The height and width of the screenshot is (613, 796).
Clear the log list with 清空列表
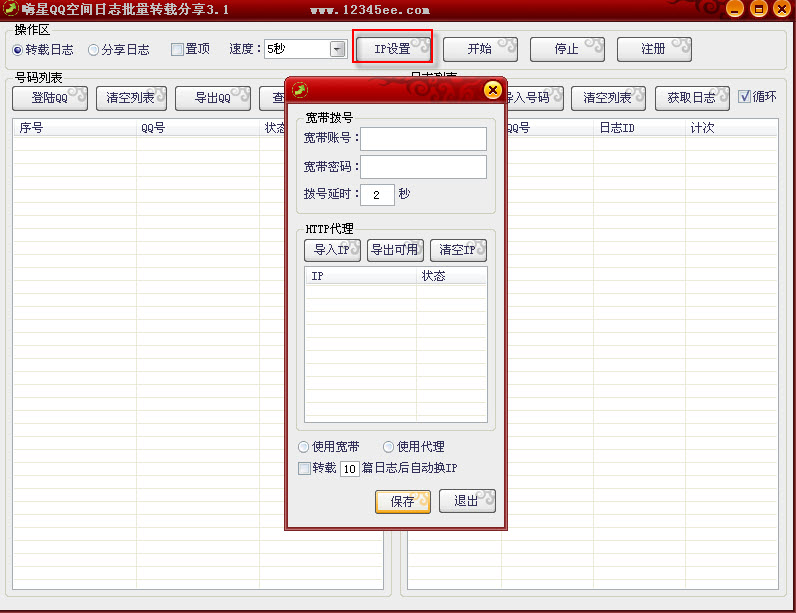(x=608, y=97)
